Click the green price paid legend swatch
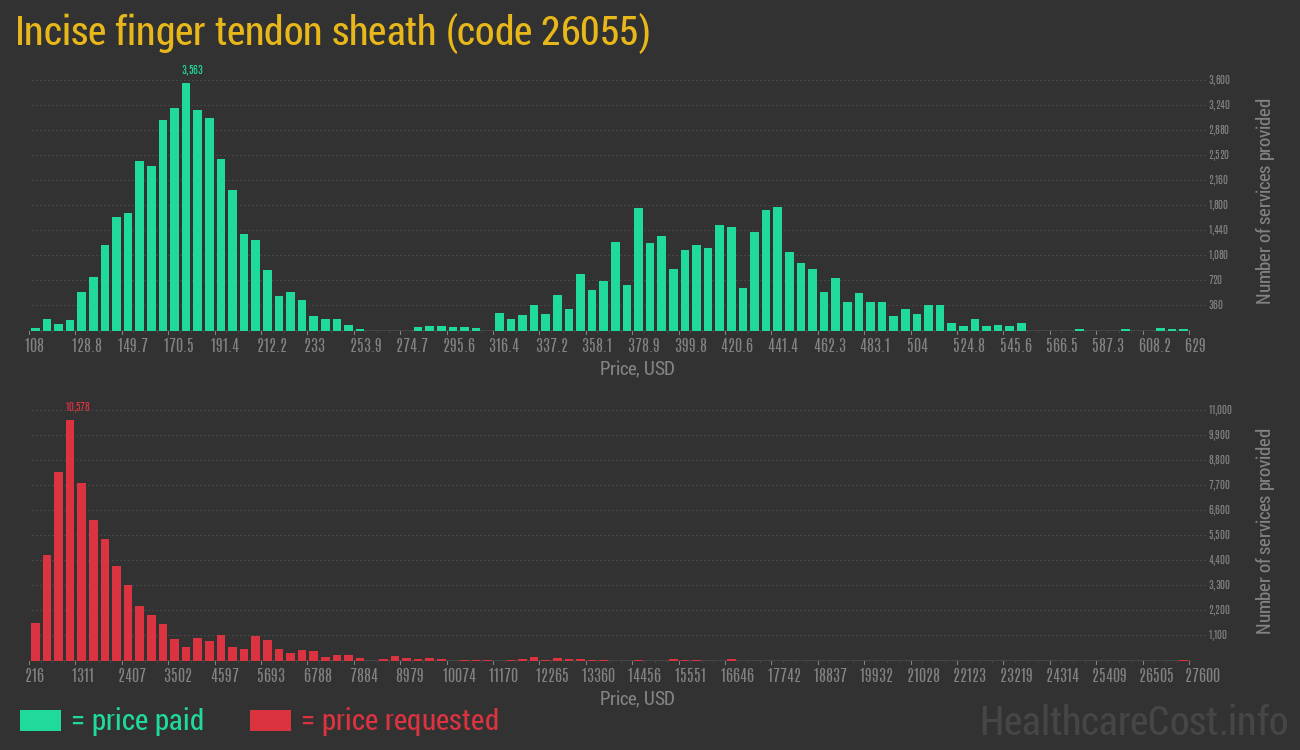The width and height of the screenshot is (1300, 750). click(x=40, y=720)
